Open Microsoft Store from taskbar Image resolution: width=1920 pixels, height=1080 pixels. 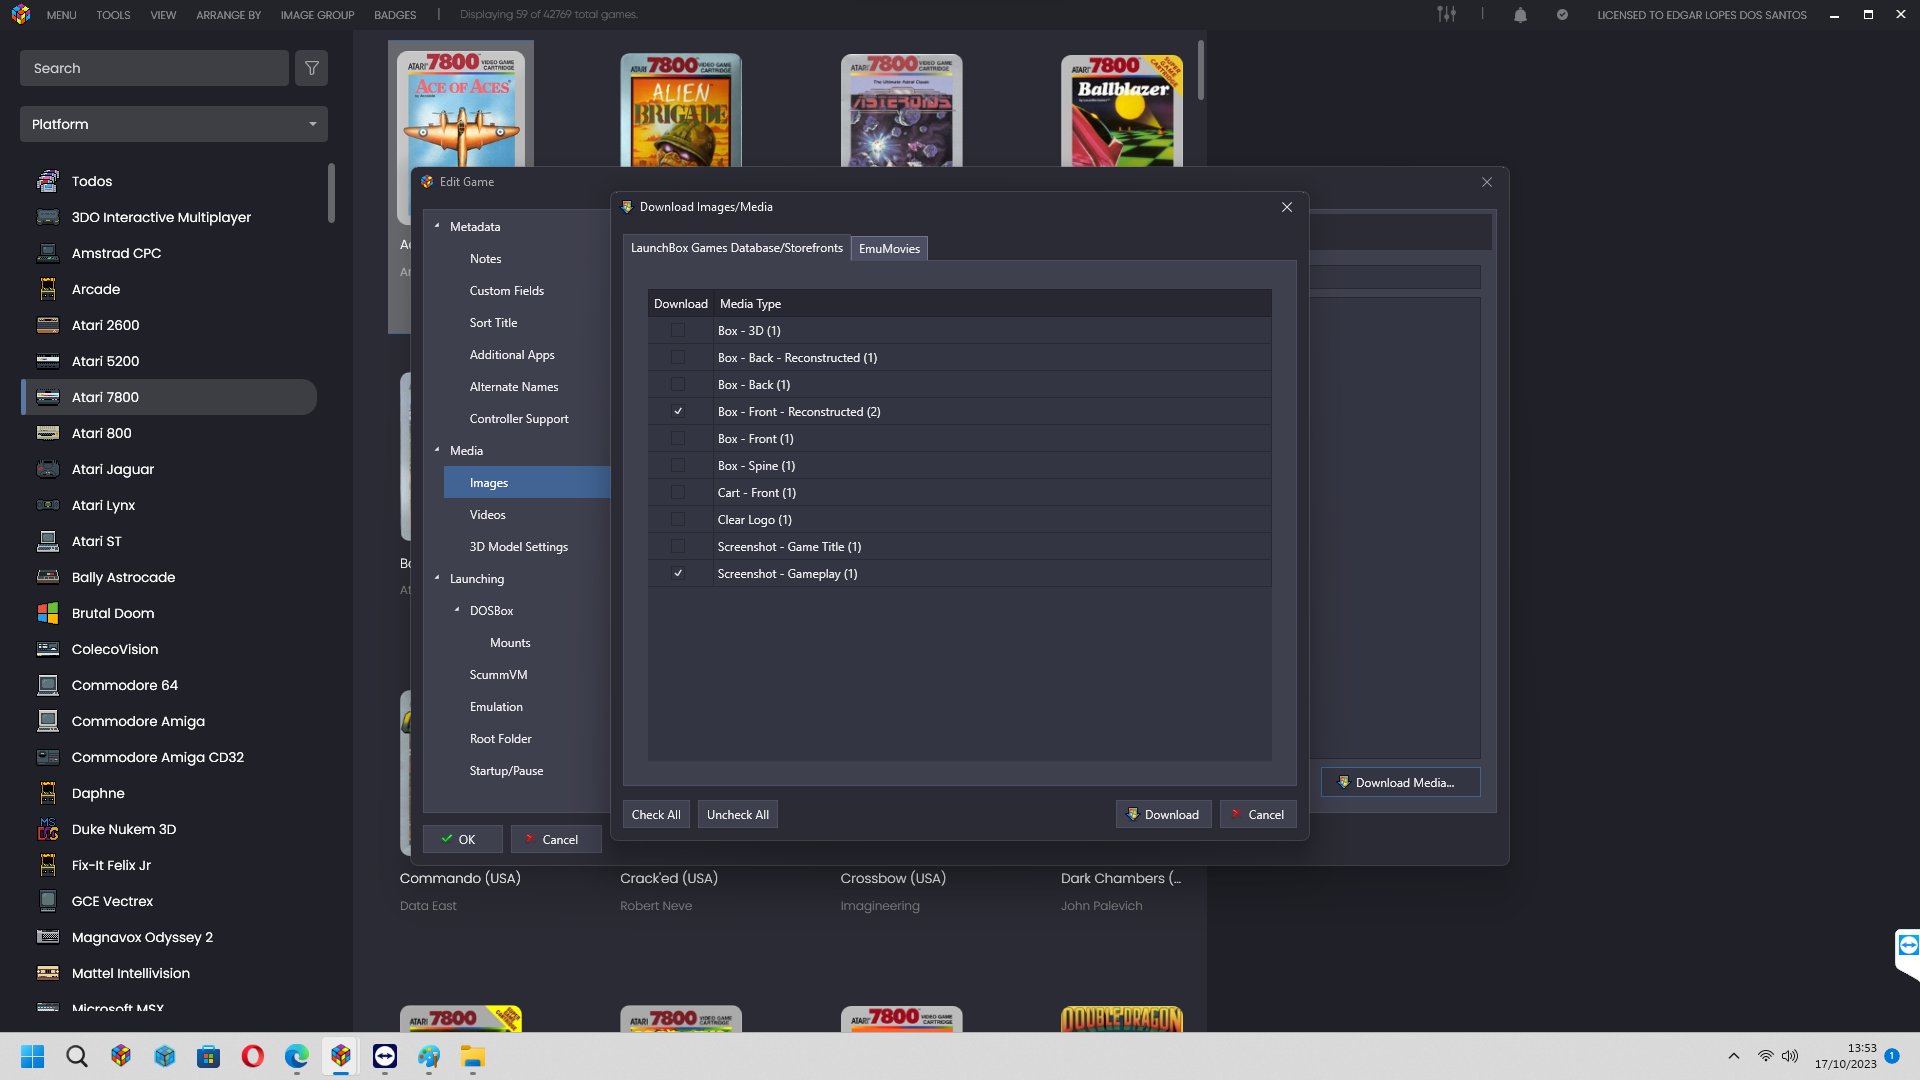209,1056
